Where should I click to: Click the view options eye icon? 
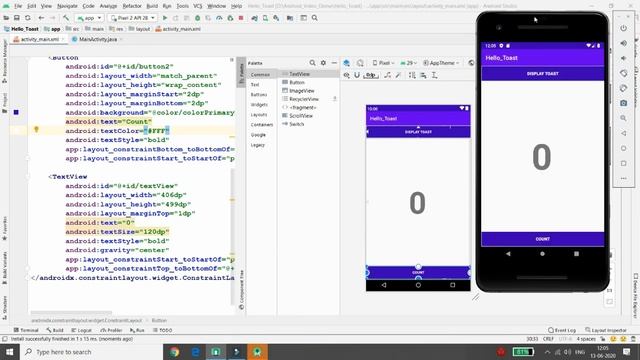(x=347, y=75)
